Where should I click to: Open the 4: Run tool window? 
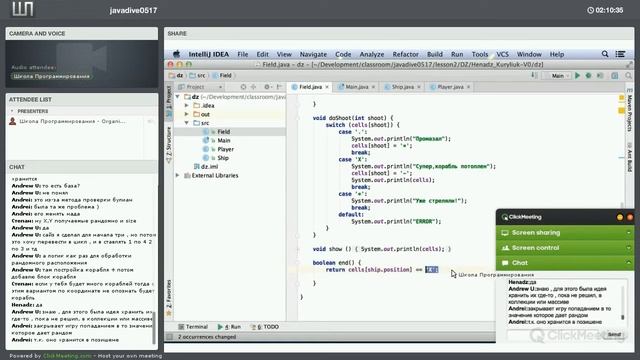pos(229,327)
